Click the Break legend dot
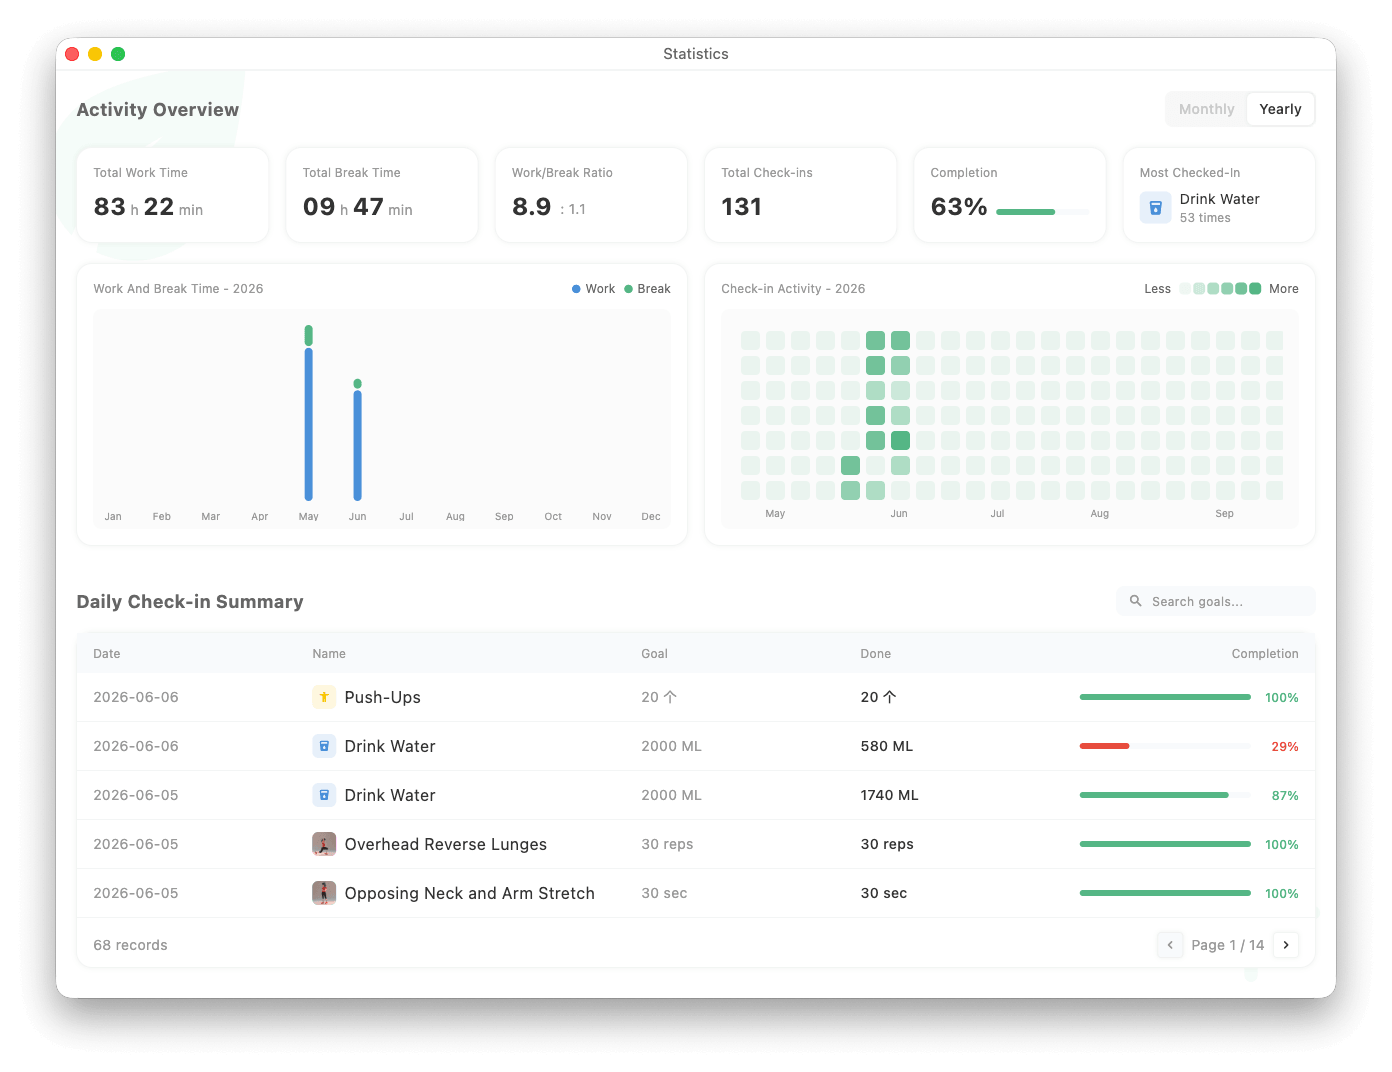1392x1072 pixels. (x=628, y=289)
